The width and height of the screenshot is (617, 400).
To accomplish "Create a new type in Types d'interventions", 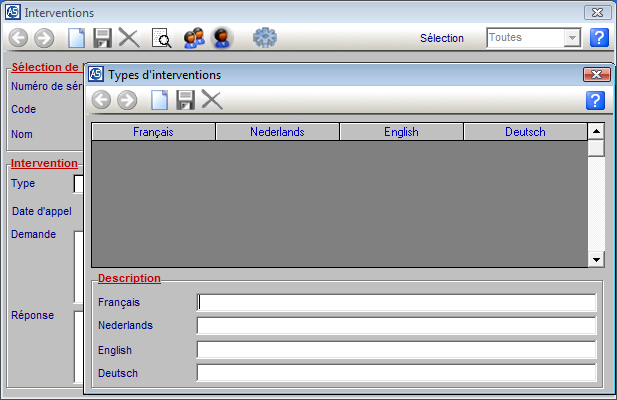I will pyautogui.click(x=159, y=99).
